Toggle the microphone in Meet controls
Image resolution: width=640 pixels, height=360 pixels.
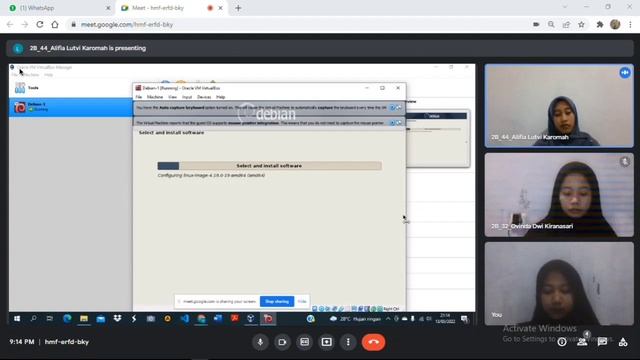[260, 342]
